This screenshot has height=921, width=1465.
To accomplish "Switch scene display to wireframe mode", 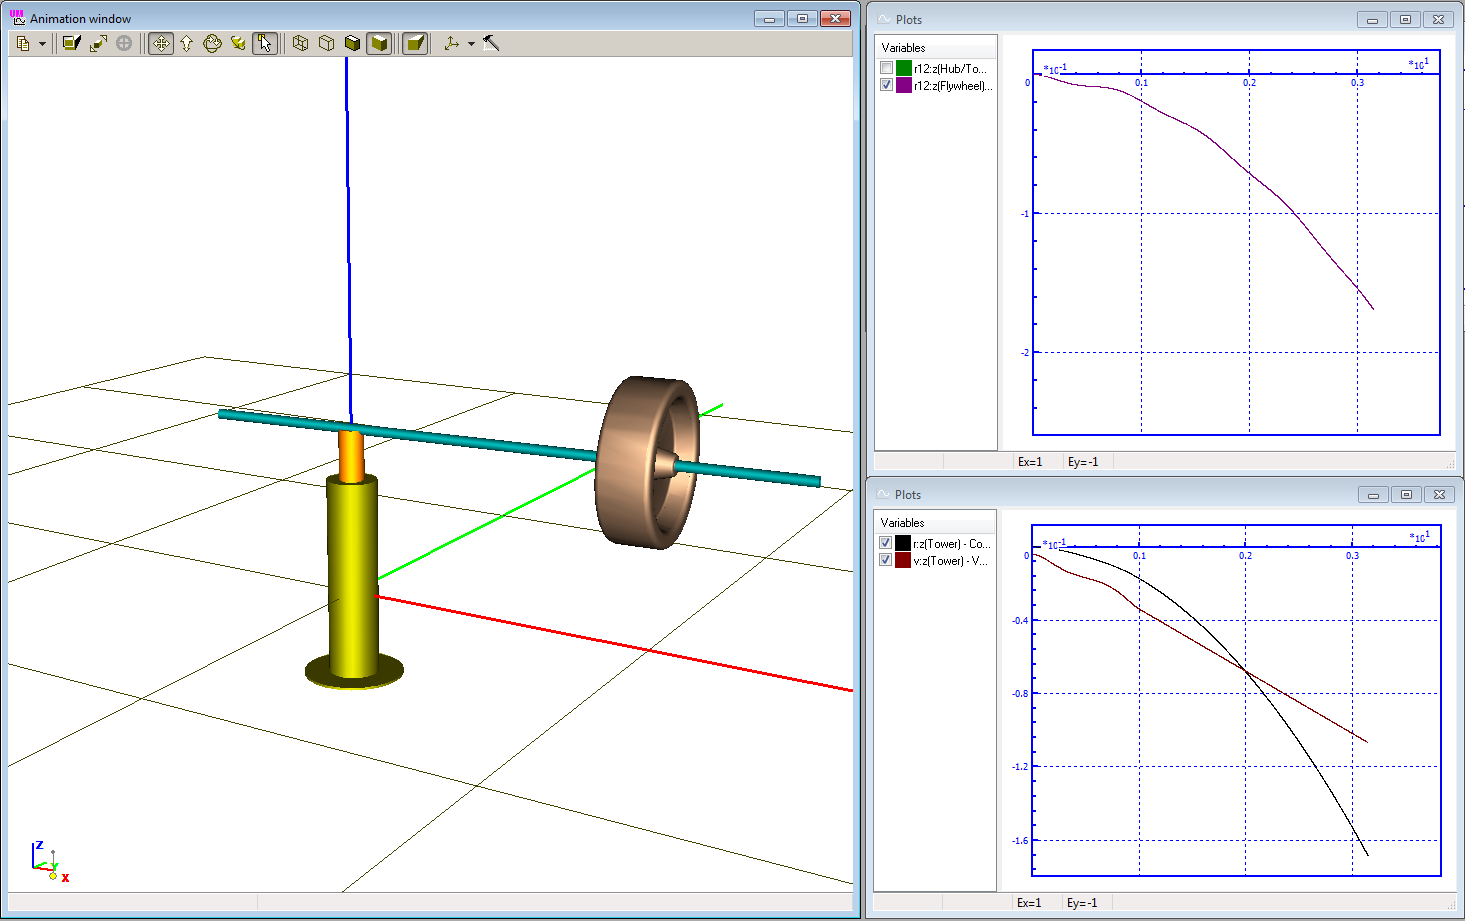I will pyautogui.click(x=301, y=43).
